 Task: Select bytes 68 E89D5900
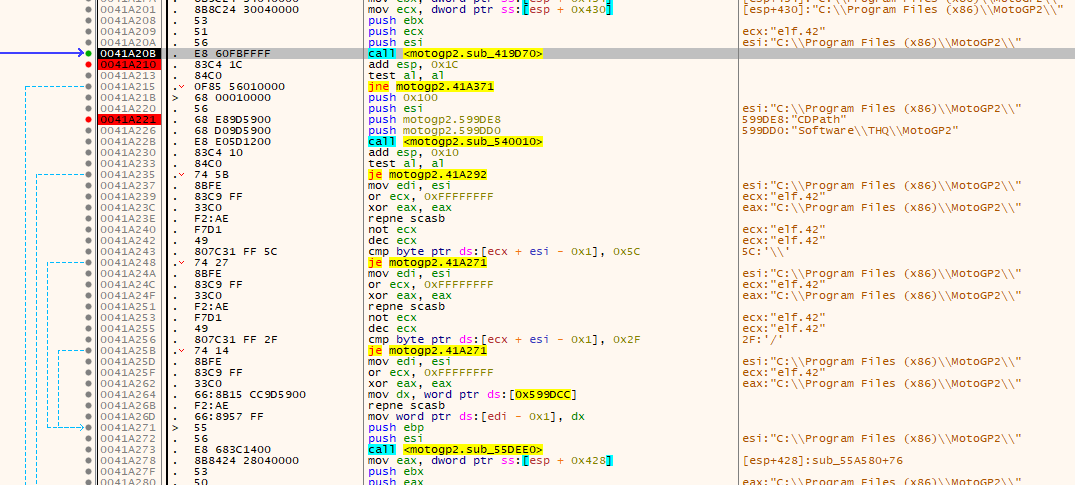tap(232, 119)
